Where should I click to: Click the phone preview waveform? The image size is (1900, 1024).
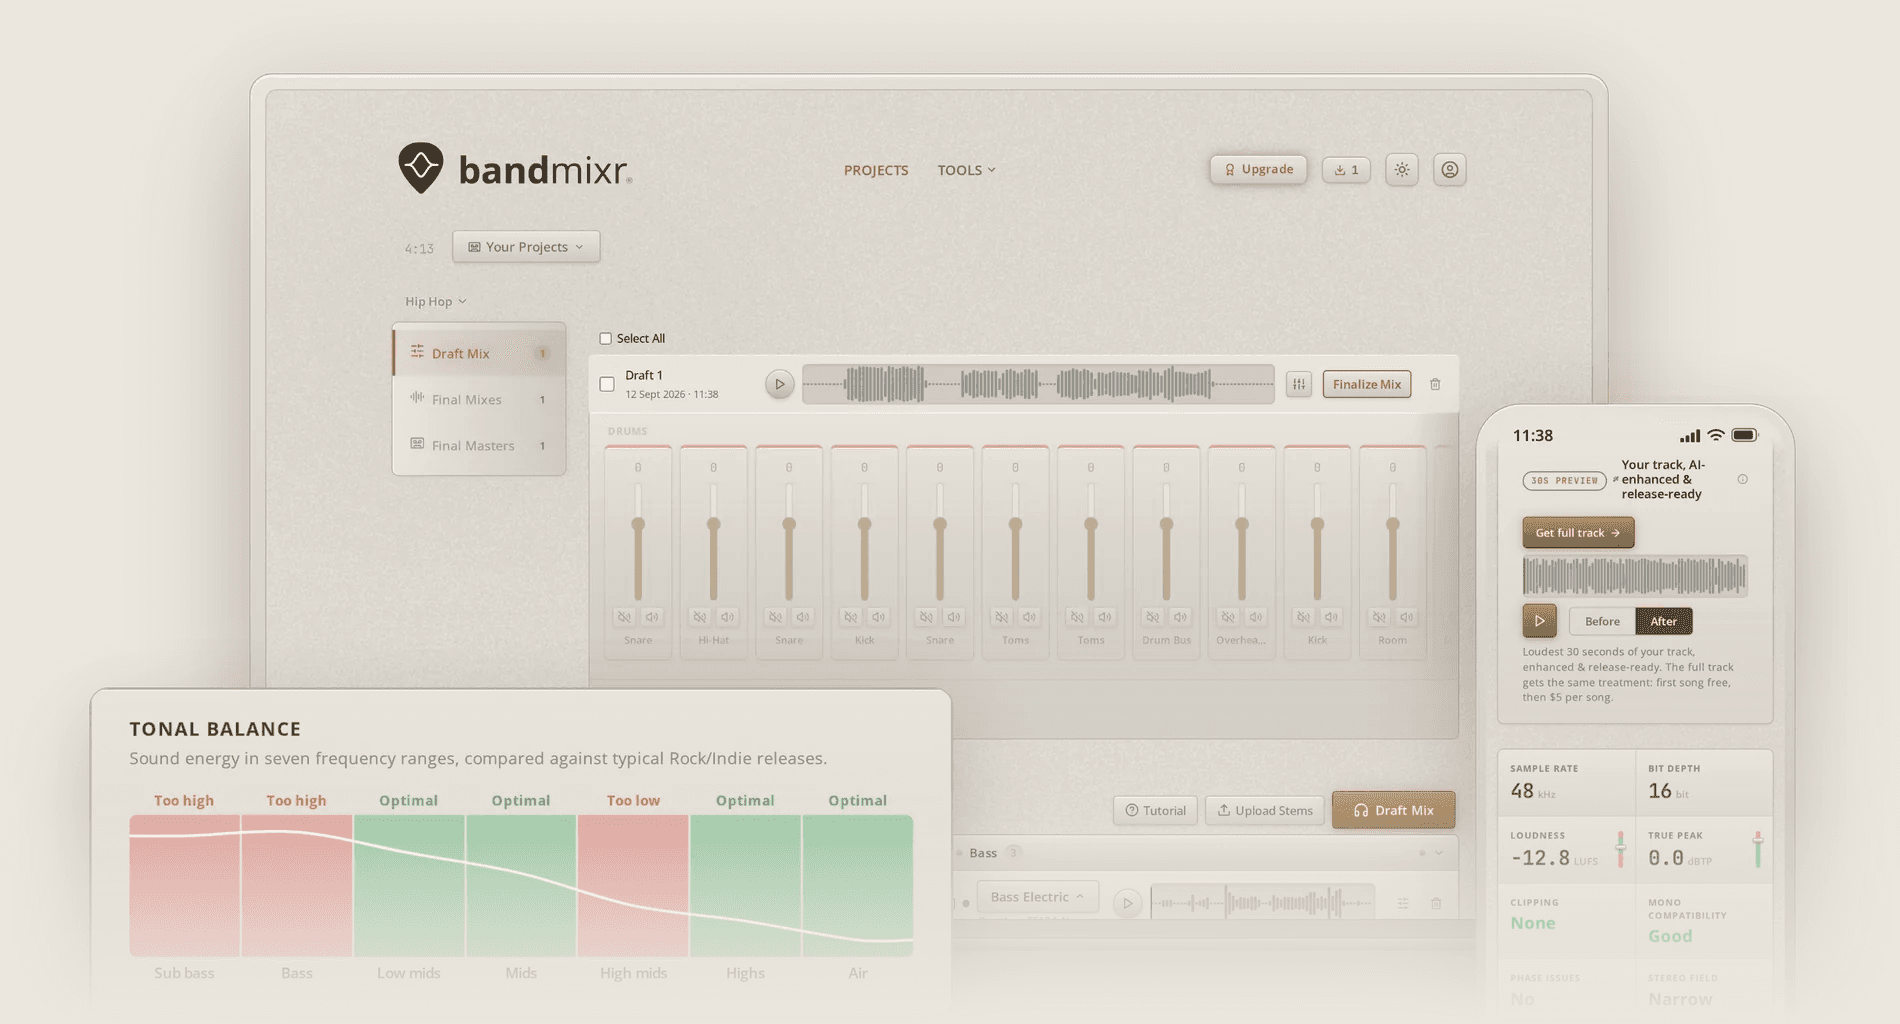click(x=1635, y=576)
